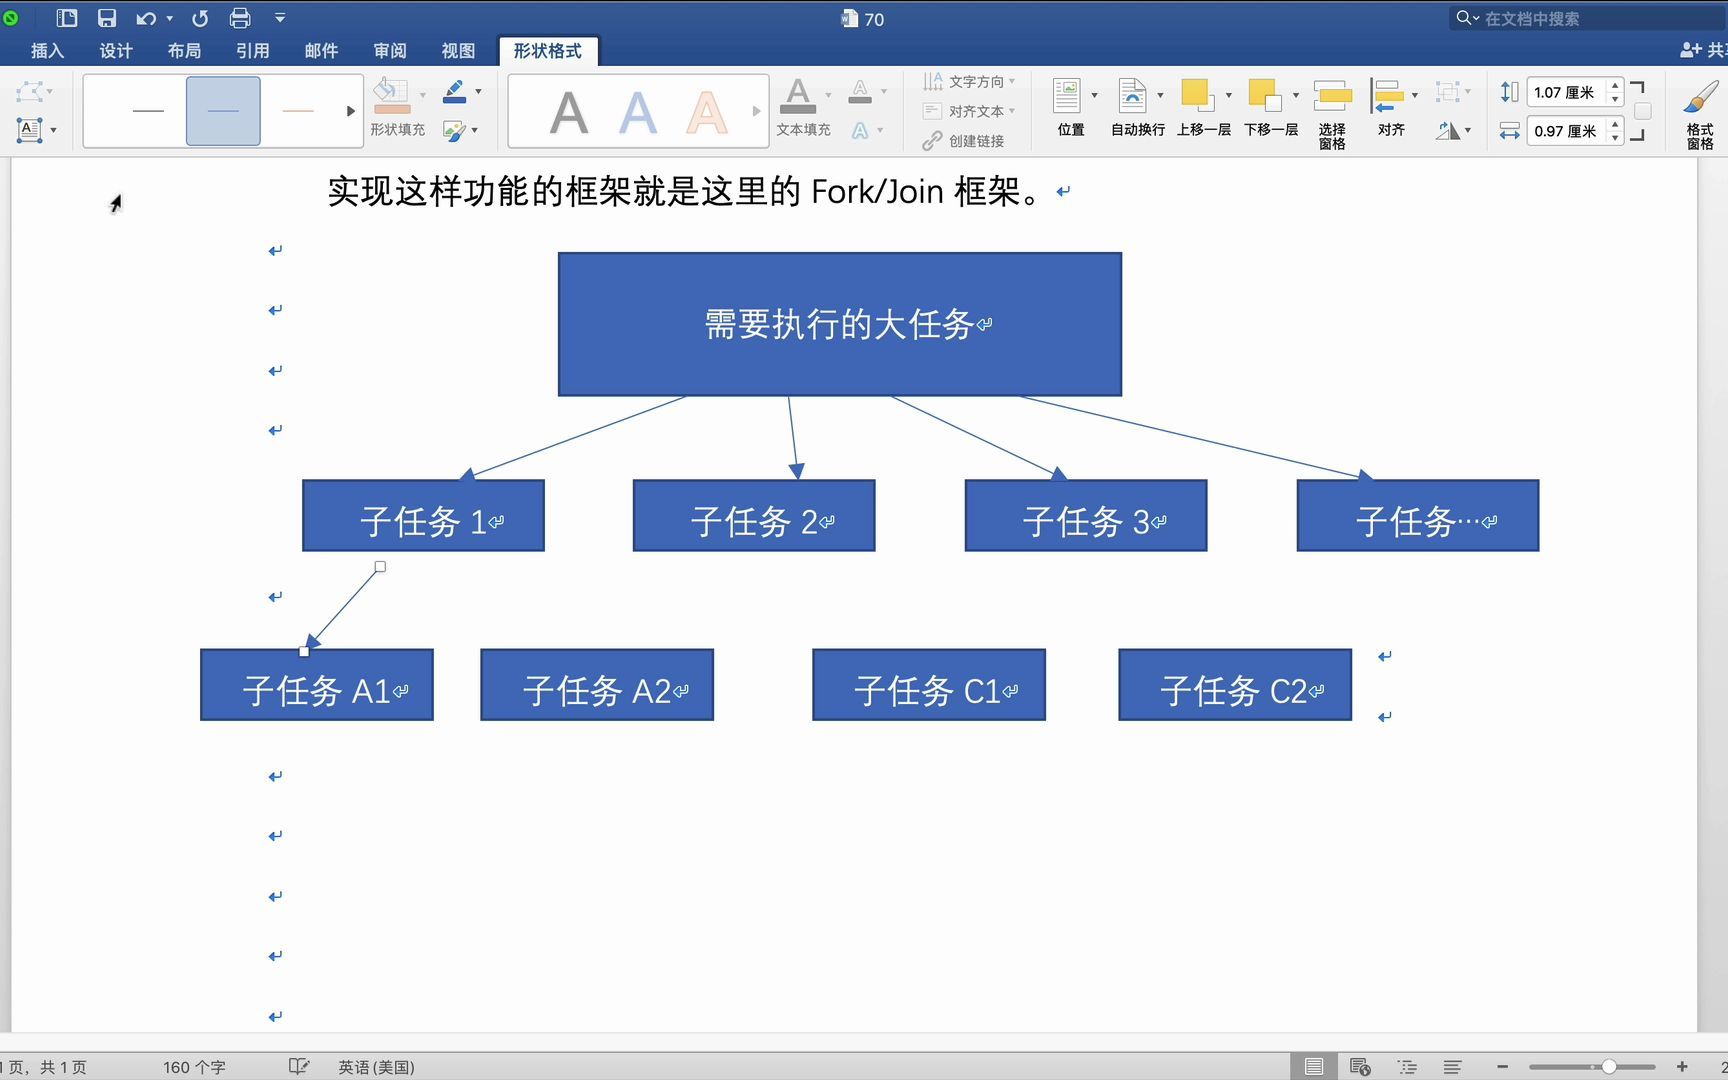Click the Text Fill (文本填充) A icon
This screenshot has height=1080, width=1728.
(x=797, y=96)
